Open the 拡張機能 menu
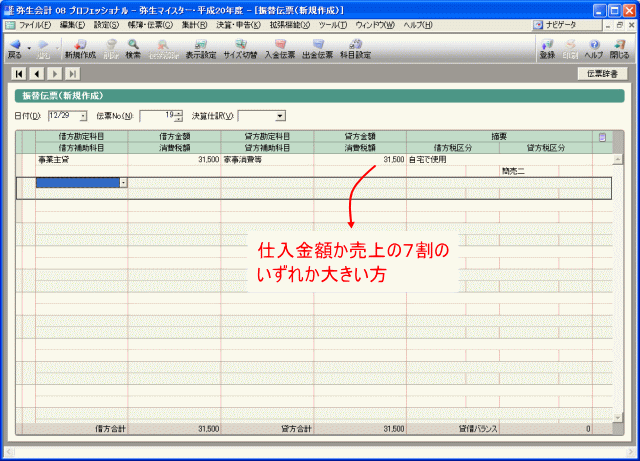 290,25
